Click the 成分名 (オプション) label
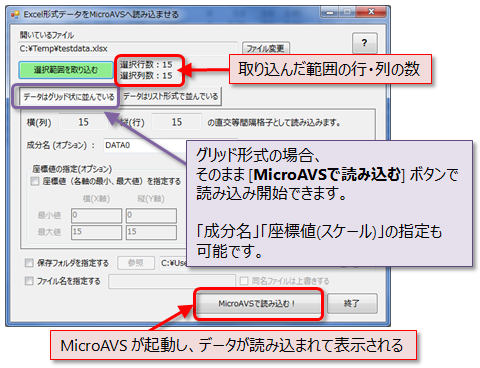Viewport: 480px width, 368px height. tap(60, 145)
